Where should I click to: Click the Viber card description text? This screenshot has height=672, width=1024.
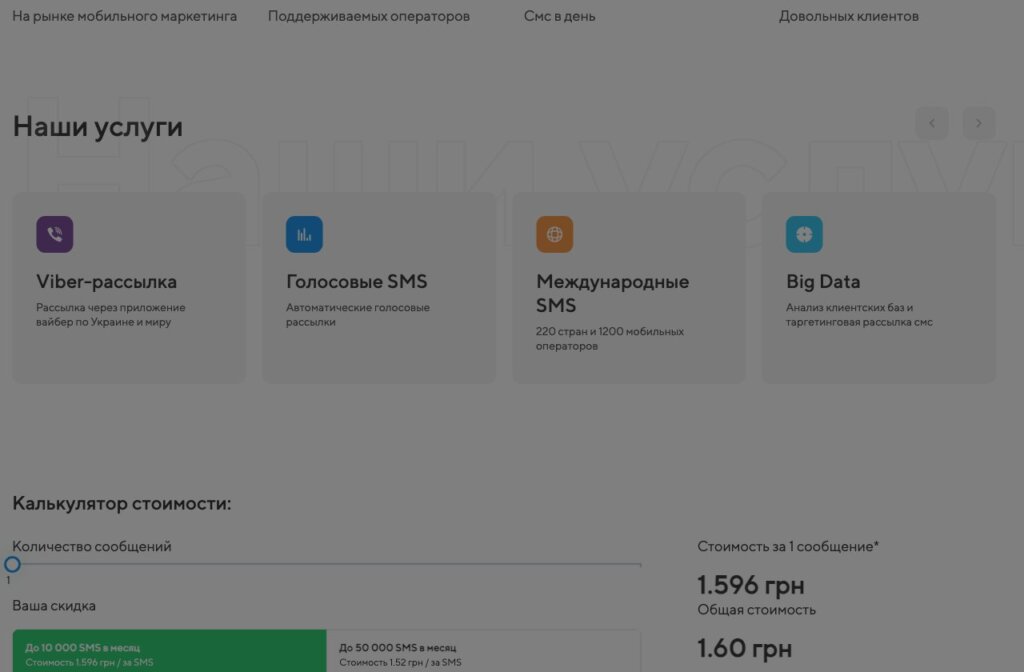click(x=110, y=315)
